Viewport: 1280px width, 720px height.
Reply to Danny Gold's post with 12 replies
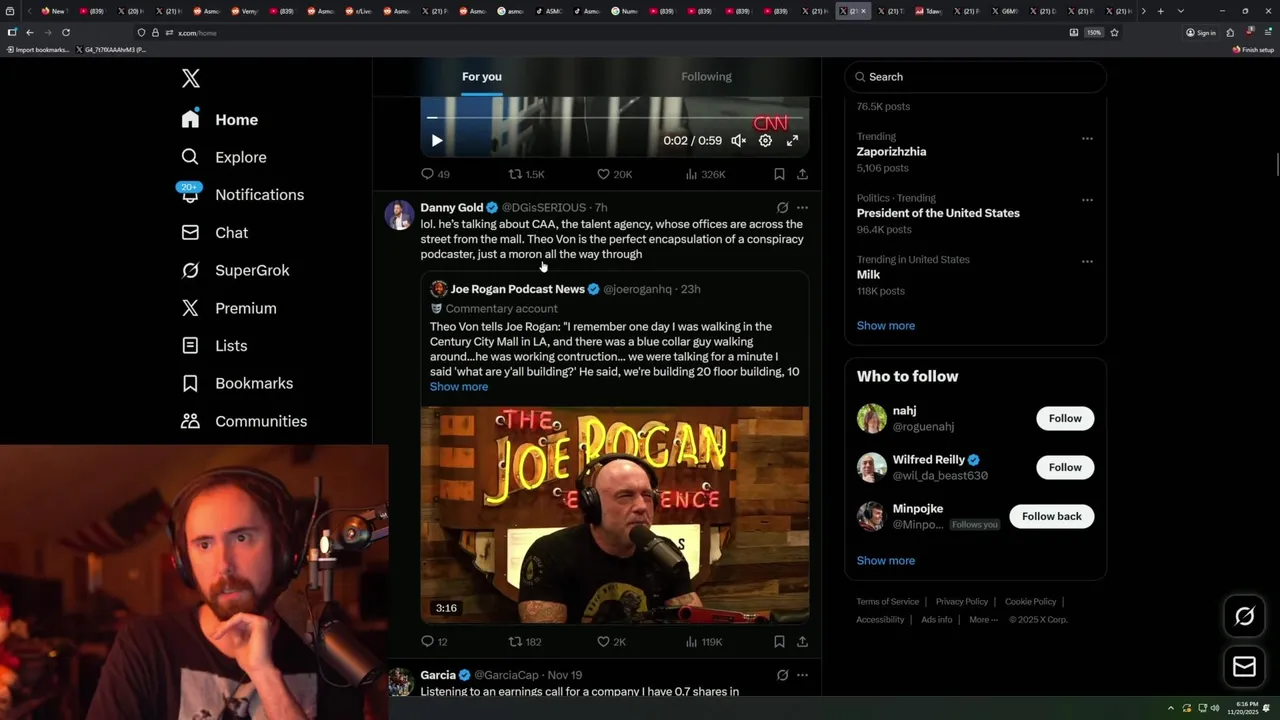tap(435, 642)
